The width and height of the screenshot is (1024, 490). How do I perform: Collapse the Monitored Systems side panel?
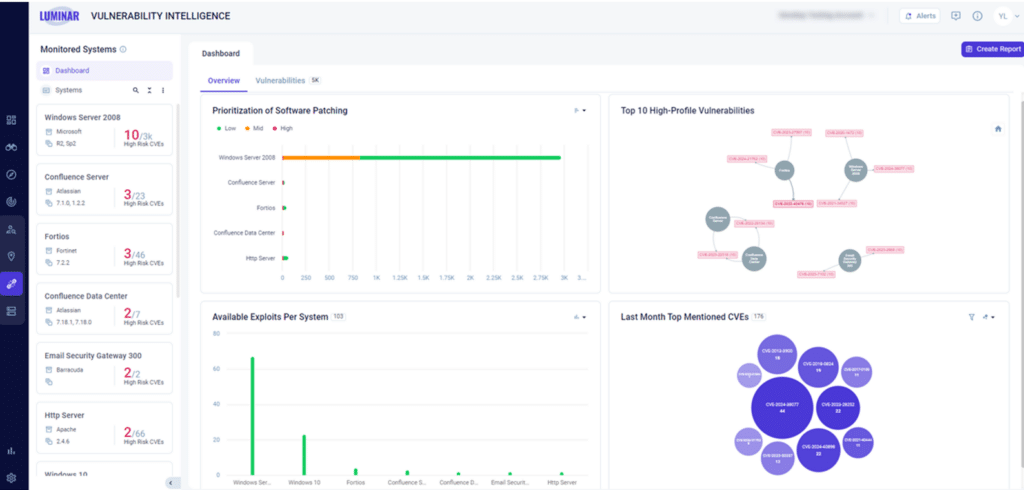pyautogui.click(x=170, y=483)
